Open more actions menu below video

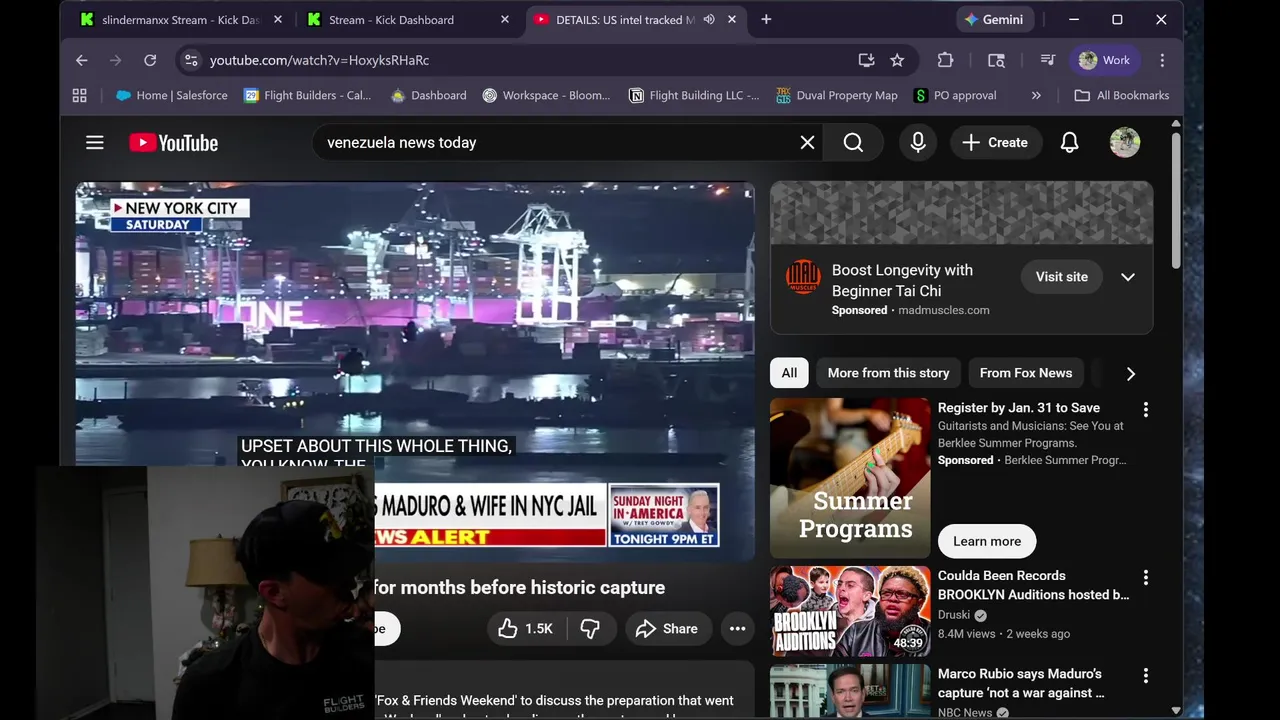click(x=737, y=628)
